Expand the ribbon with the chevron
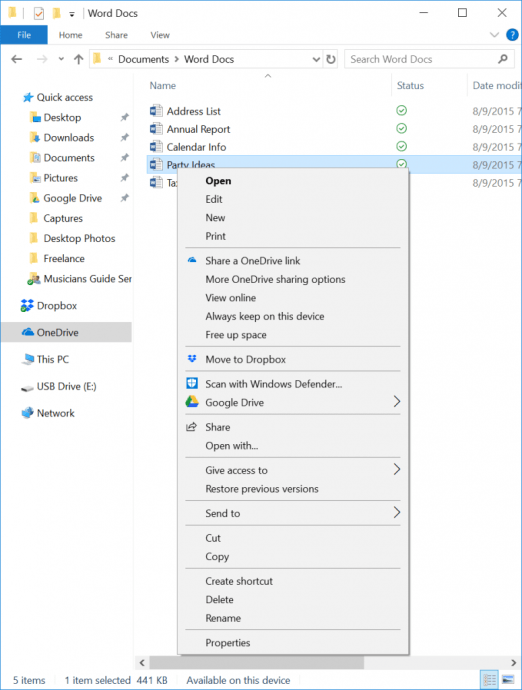Image resolution: width=522 pixels, height=690 pixels. point(494,35)
